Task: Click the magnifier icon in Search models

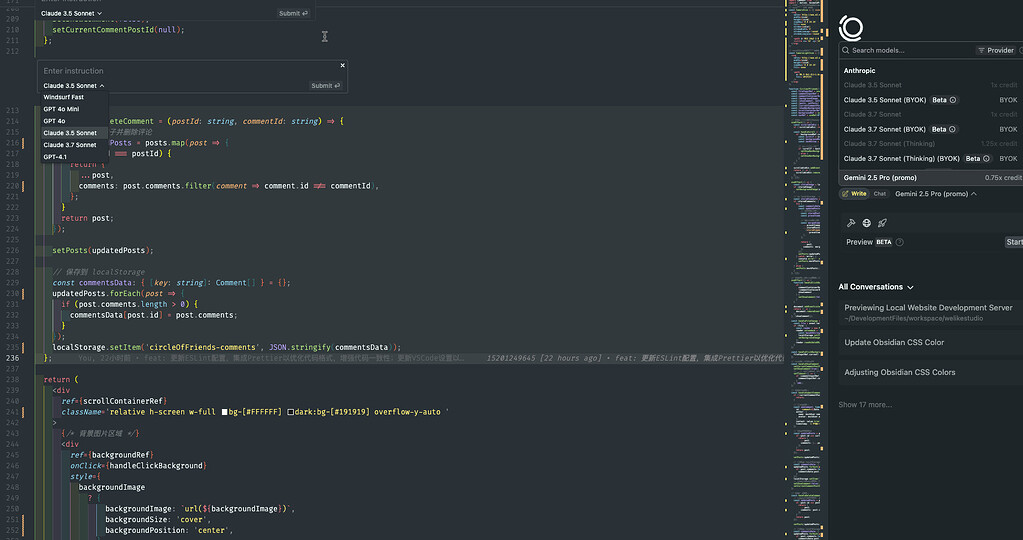Action: [x=846, y=50]
